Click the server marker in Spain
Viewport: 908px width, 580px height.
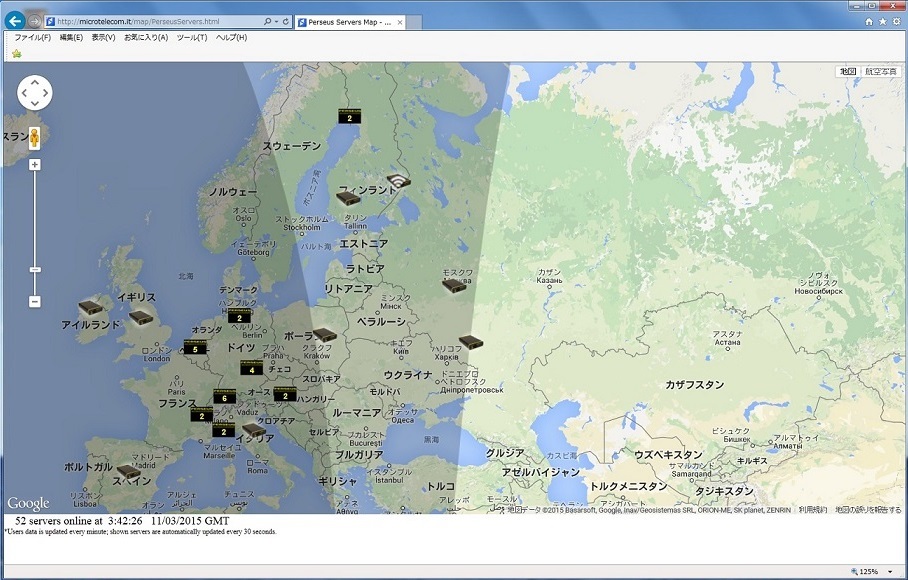pyautogui.click(x=128, y=471)
